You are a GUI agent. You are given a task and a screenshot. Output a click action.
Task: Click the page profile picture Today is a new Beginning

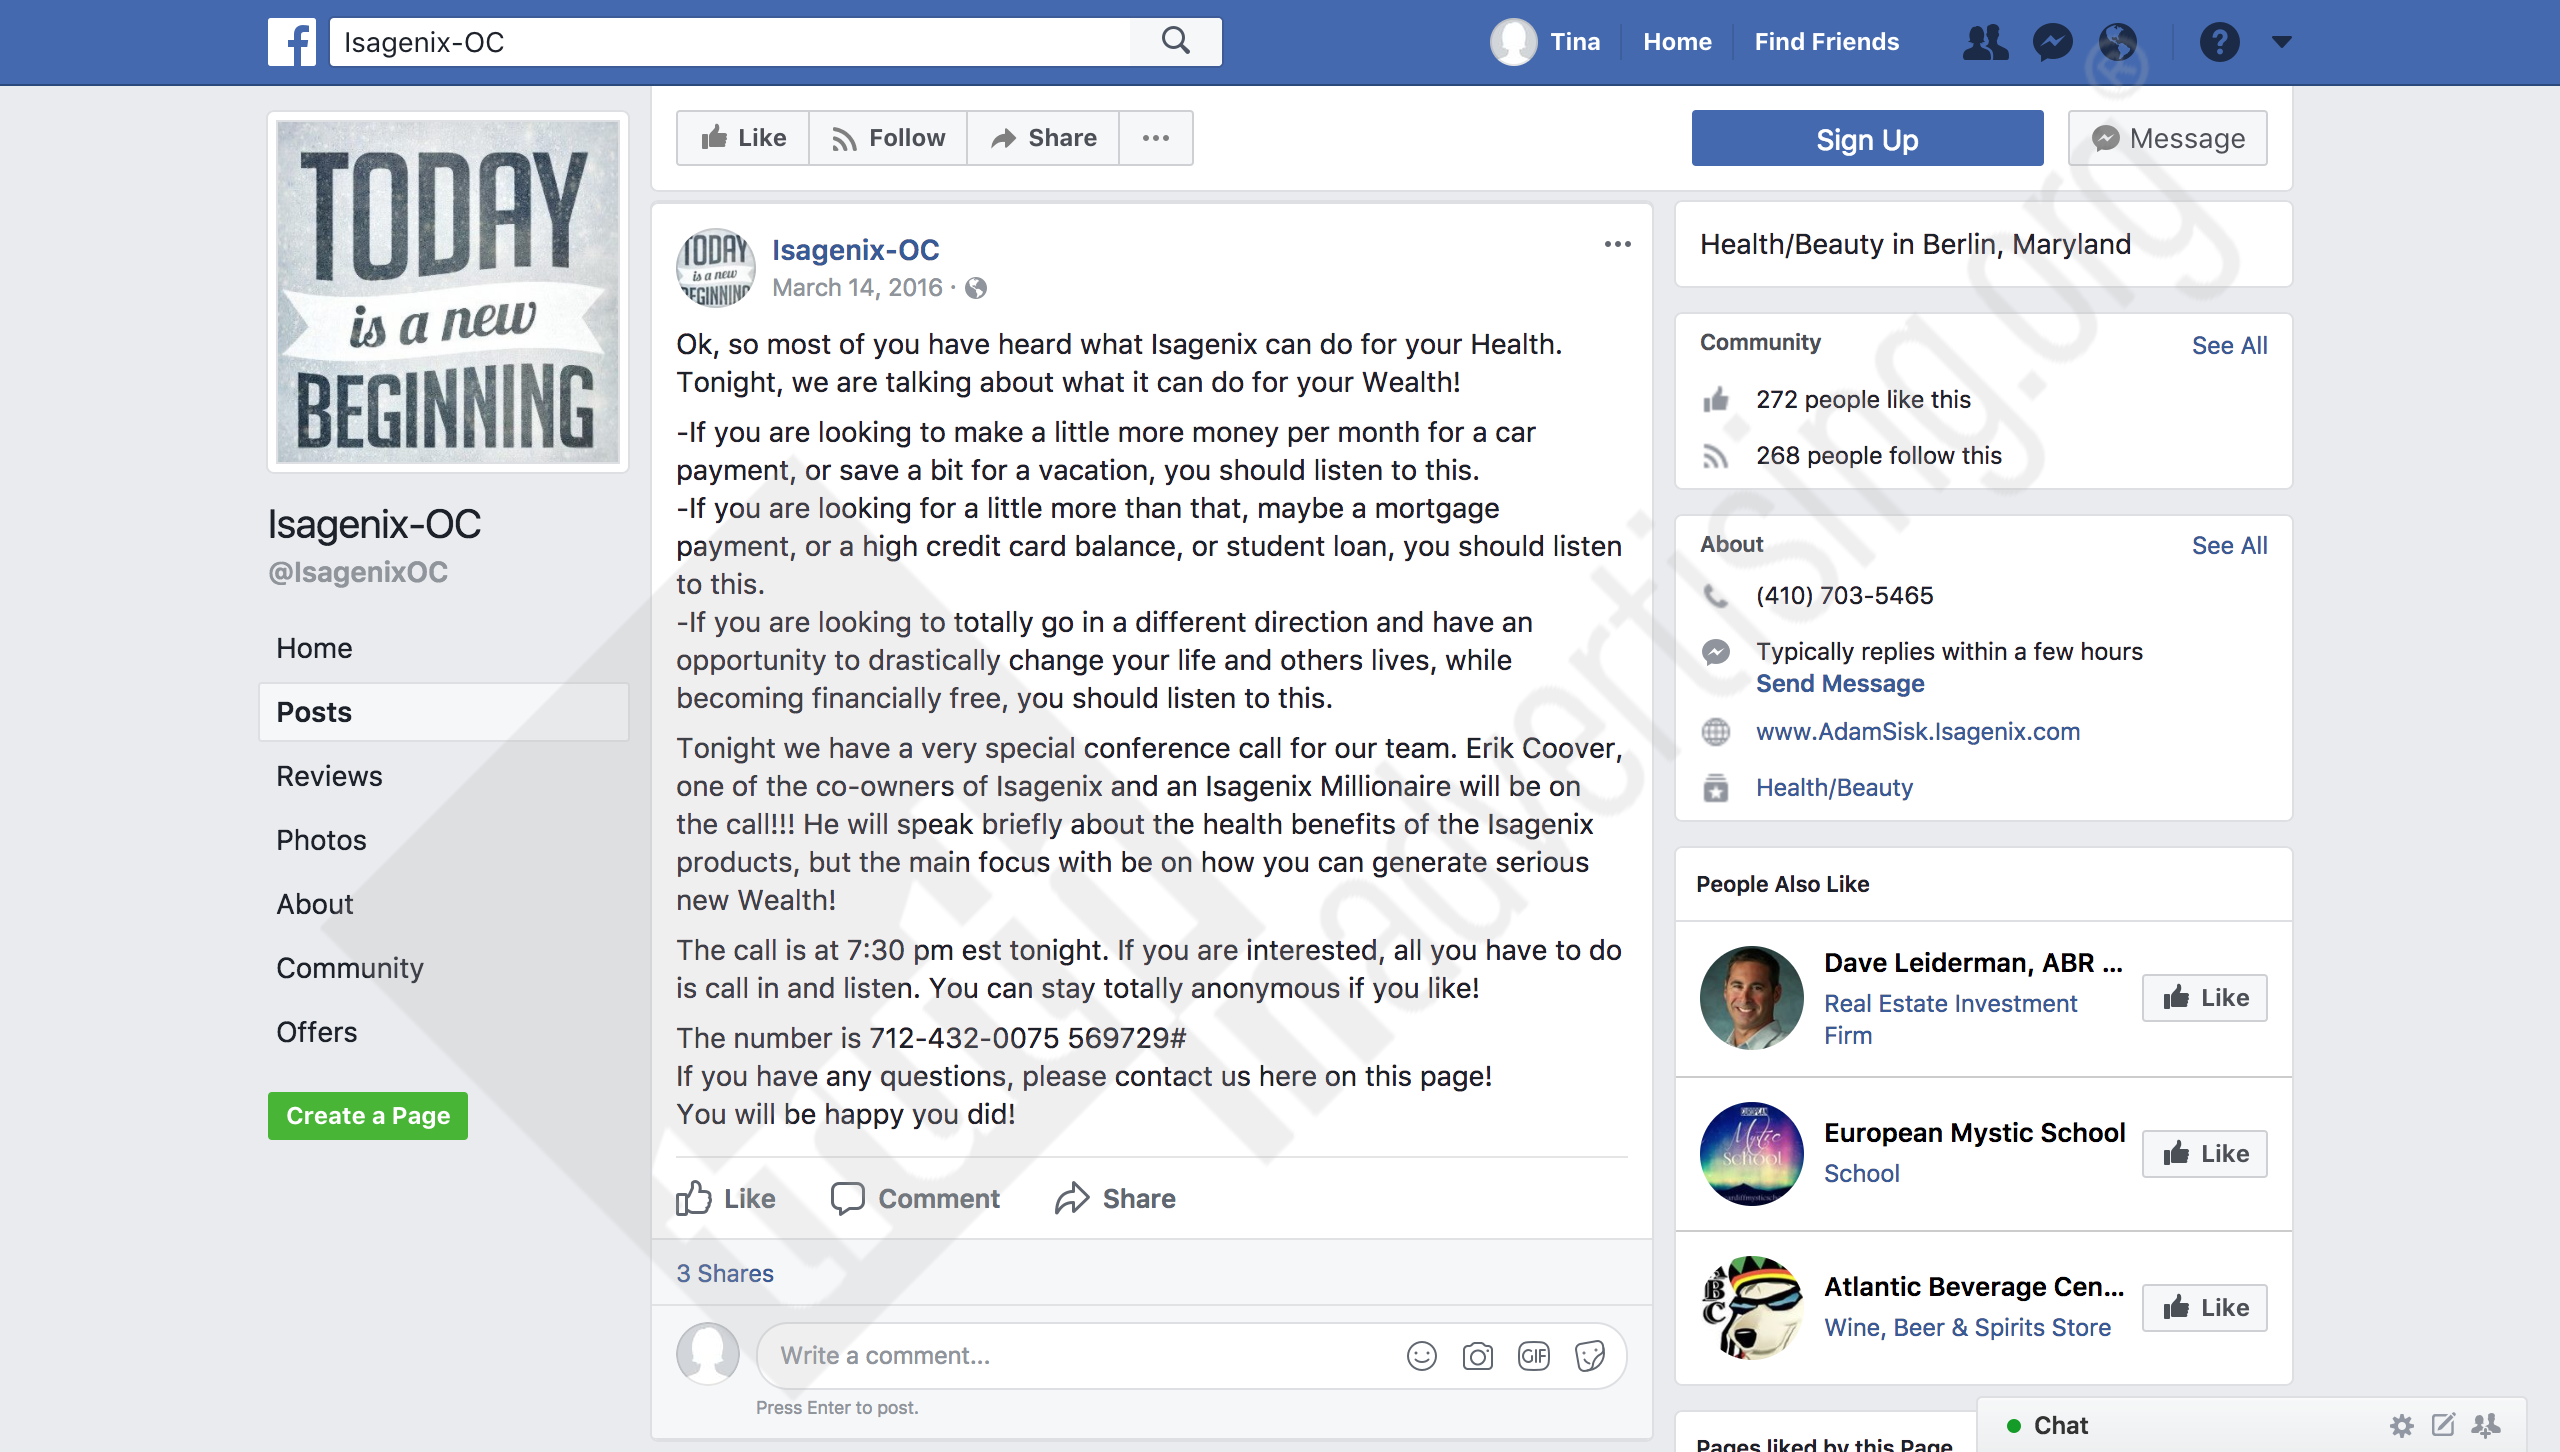pos(448,292)
